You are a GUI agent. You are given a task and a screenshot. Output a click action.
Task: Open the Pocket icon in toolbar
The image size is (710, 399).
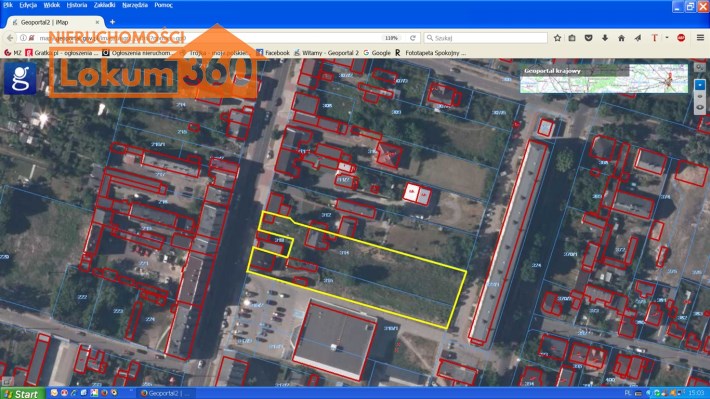click(x=588, y=38)
